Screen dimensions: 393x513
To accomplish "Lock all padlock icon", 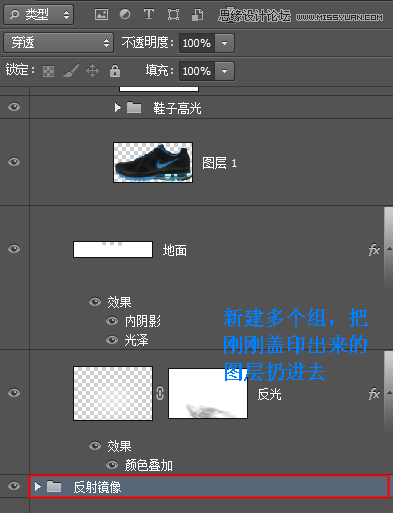I will coord(115,71).
